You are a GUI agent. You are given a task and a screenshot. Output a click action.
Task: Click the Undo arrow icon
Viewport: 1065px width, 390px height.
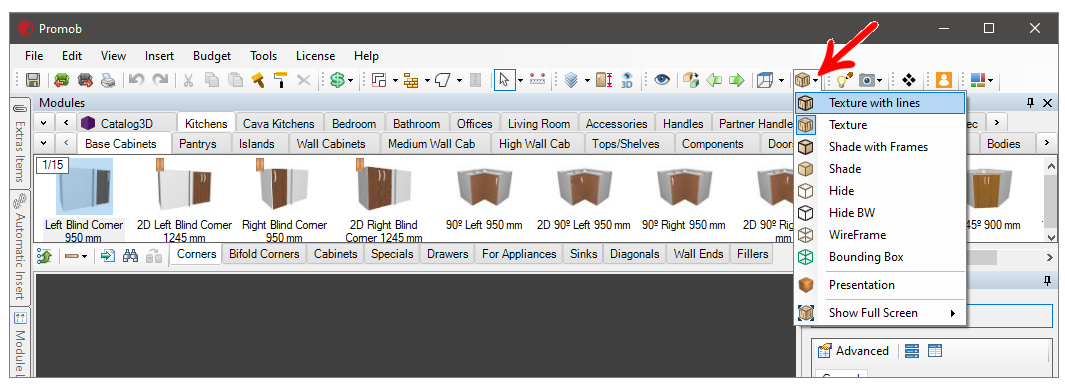tap(137, 80)
